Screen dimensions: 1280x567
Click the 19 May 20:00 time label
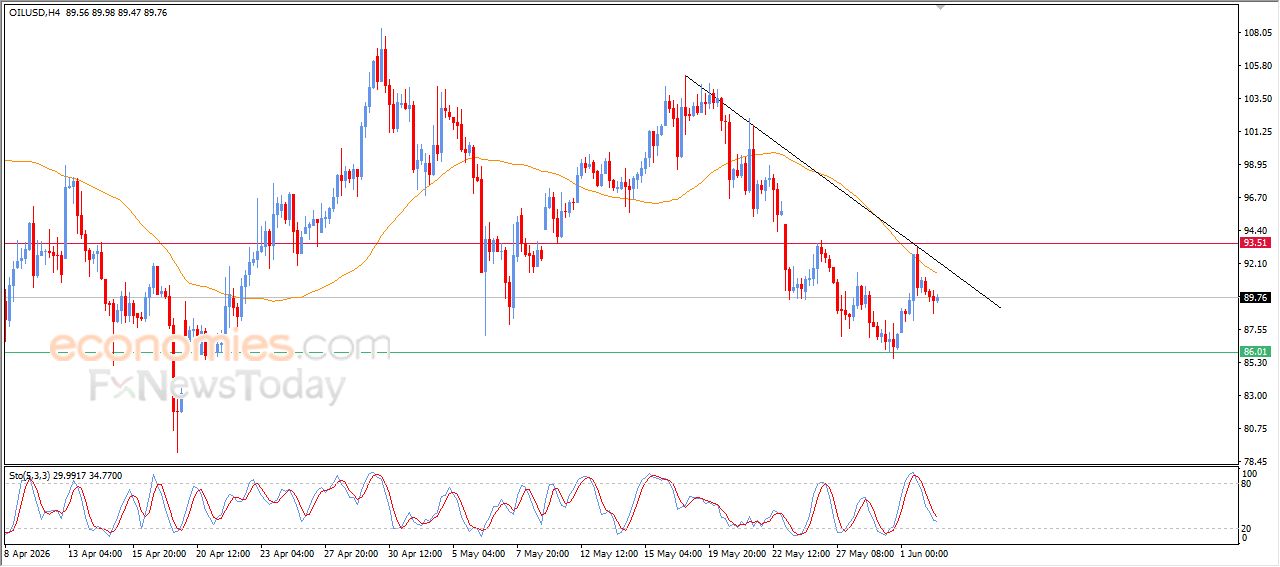(x=739, y=553)
